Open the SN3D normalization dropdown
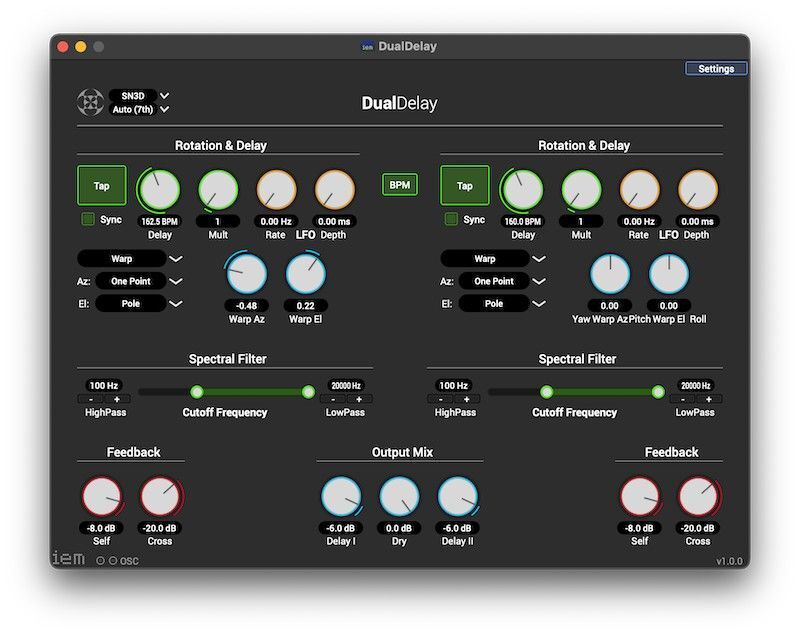Screen dimensions: 800x635 [139, 96]
